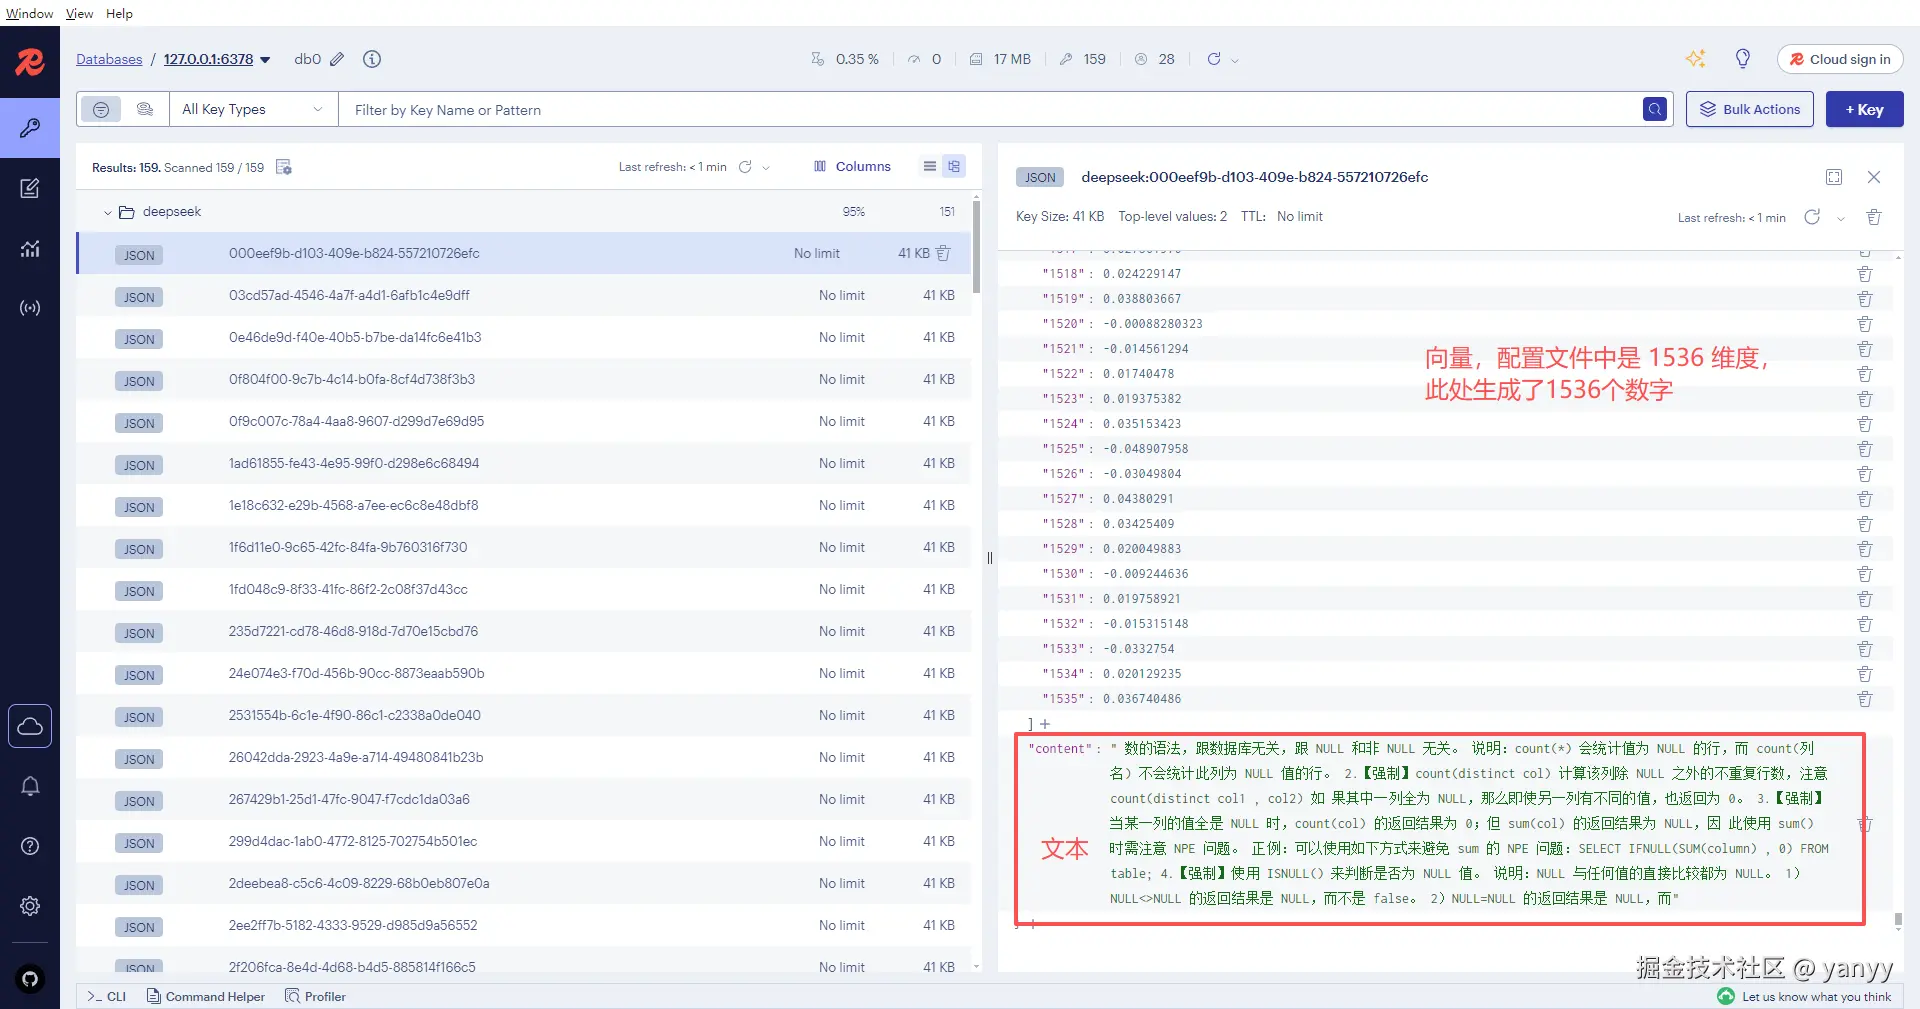Click the export icon beside Scanned 159 / 159
This screenshot has width=1920, height=1009.
click(x=284, y=167)
